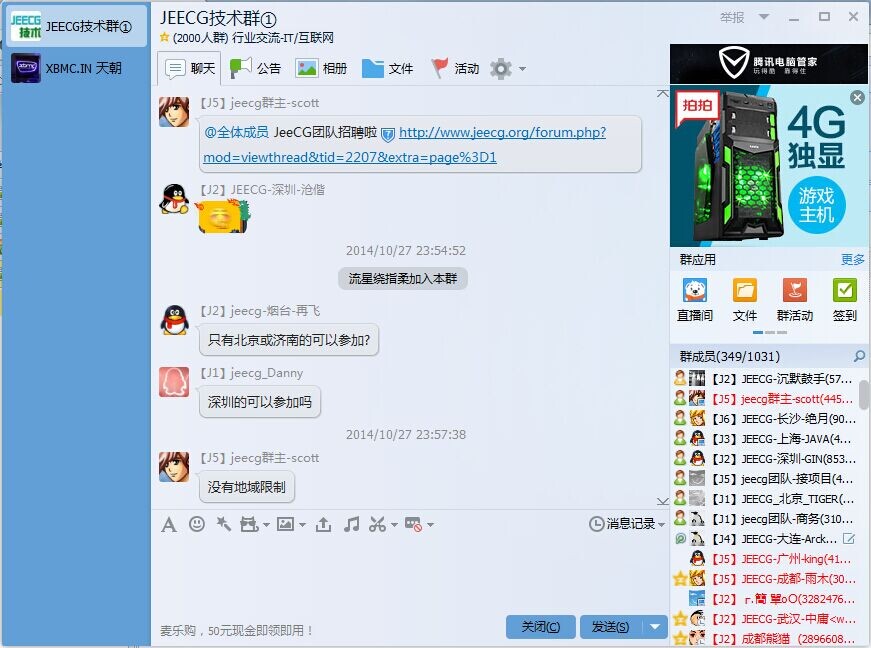Click the JEECG技术群 conversation in sidebar

[x=76, y=26]
